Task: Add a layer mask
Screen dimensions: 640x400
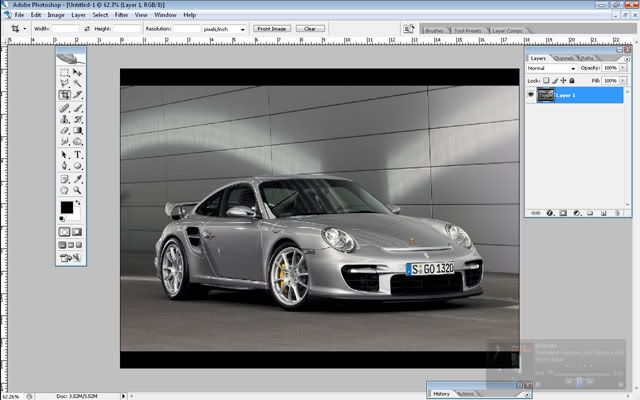Action: tap(563, 213)
